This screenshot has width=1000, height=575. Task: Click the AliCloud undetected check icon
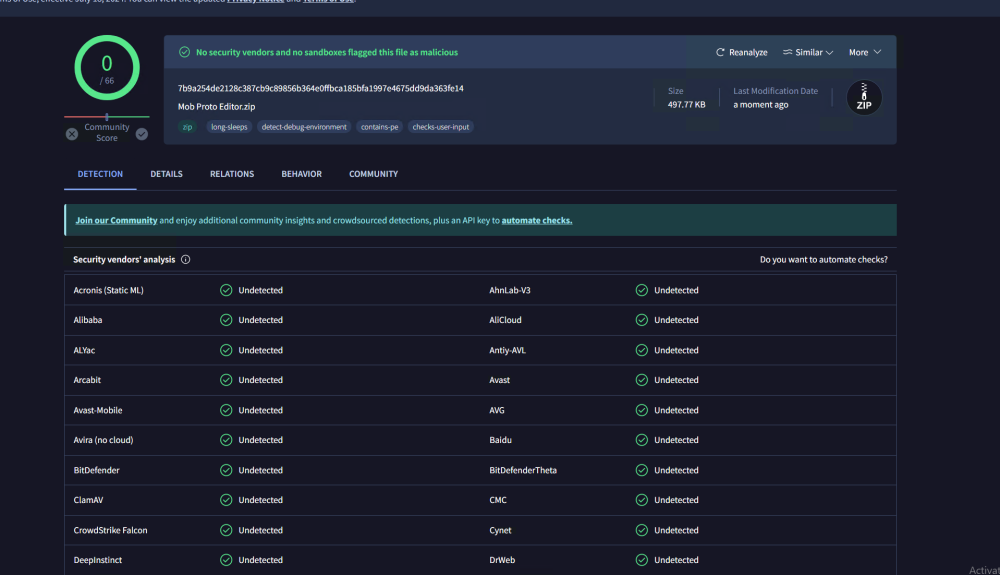point(642,320)
